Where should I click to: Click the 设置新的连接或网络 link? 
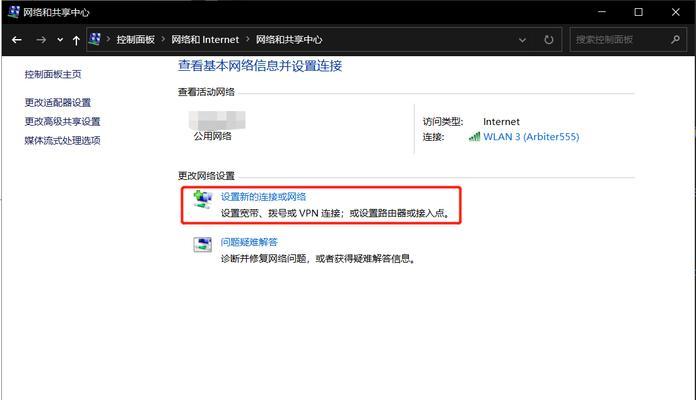(263, 197)
